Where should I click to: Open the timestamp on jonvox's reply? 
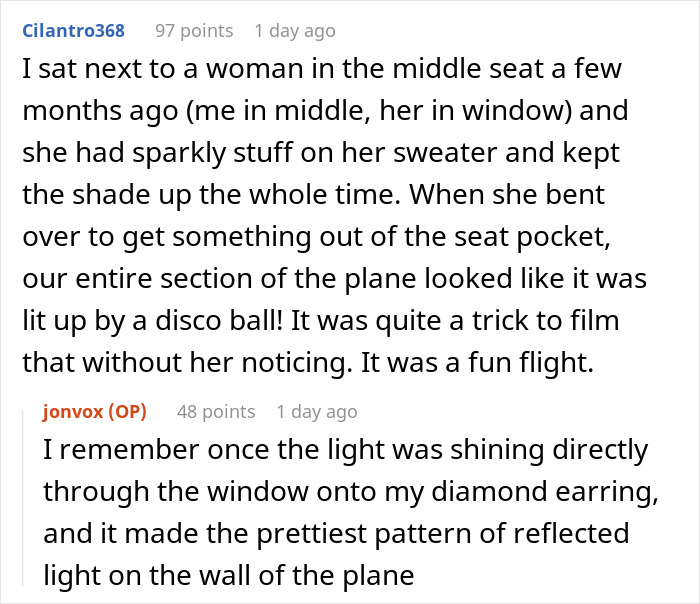tap(317, 411)
